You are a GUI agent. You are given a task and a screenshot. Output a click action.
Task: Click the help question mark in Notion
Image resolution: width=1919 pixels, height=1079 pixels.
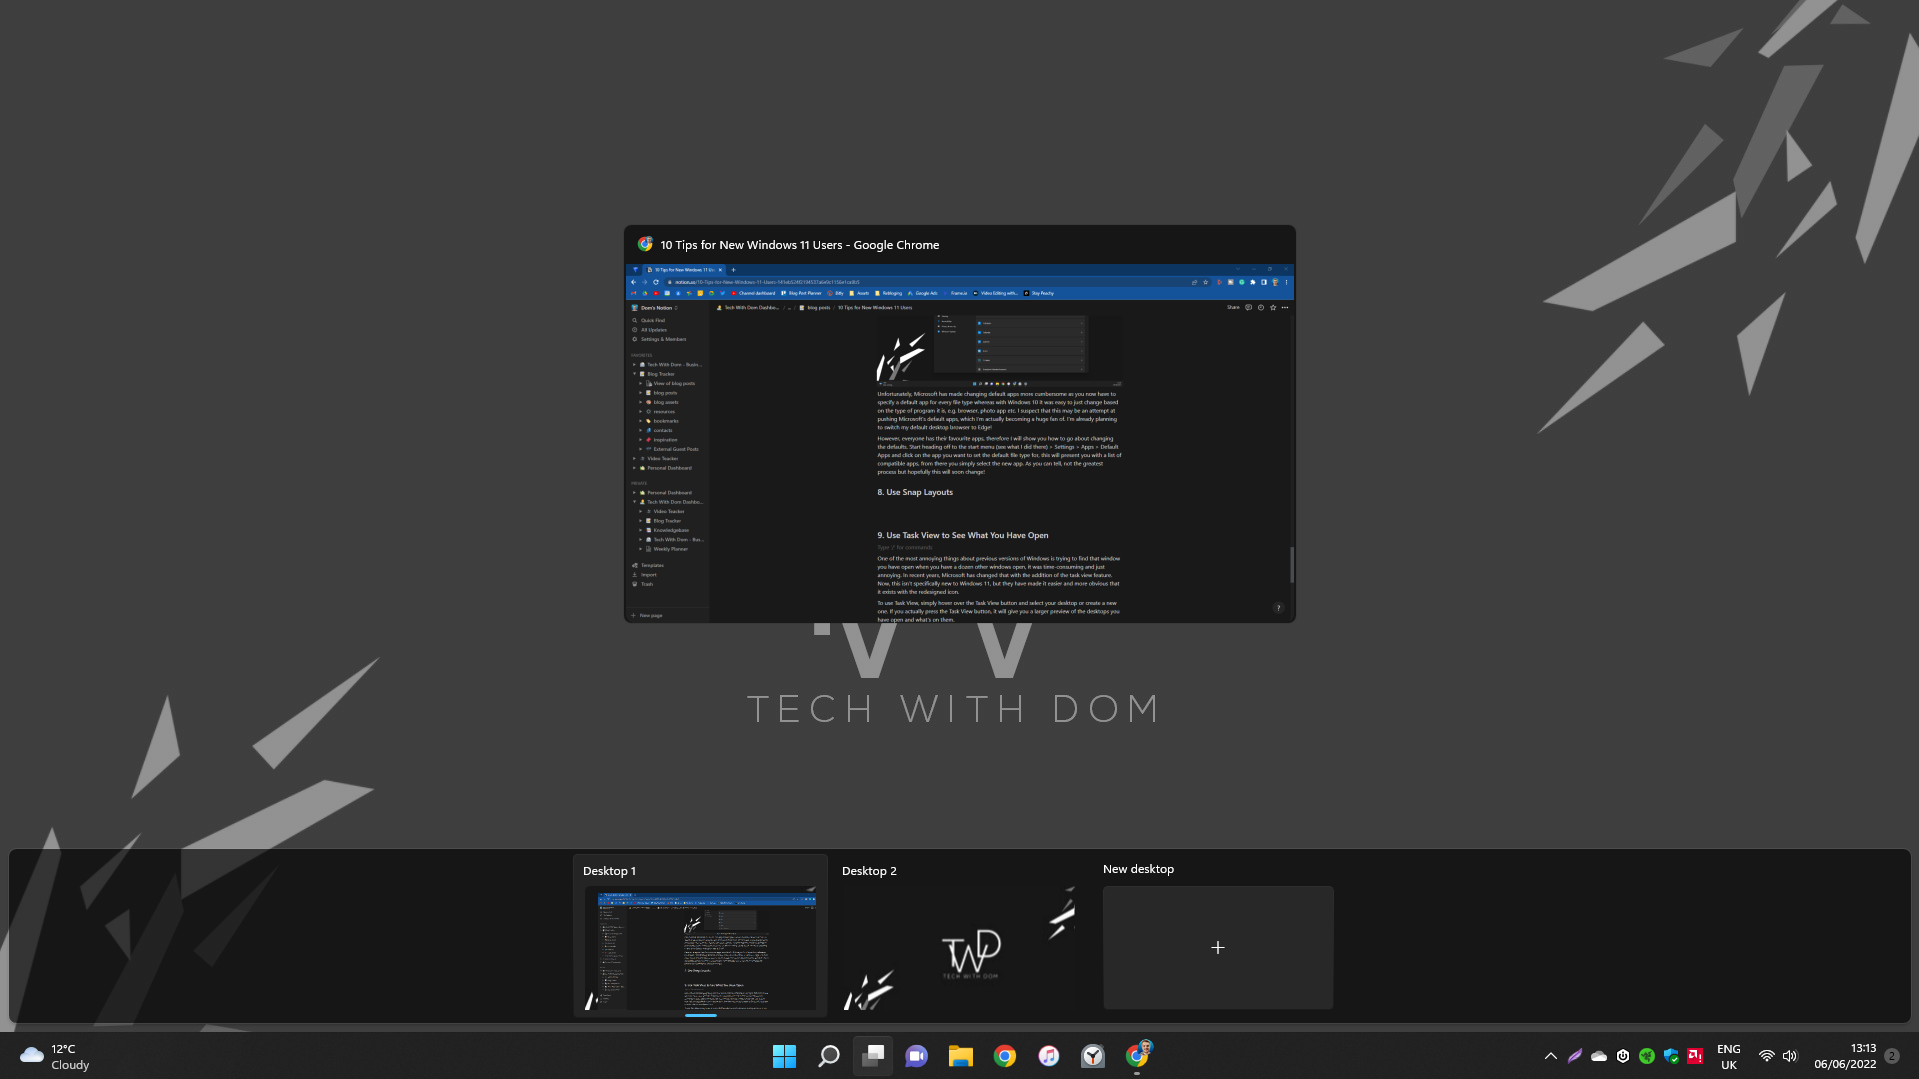(1277, 607)
